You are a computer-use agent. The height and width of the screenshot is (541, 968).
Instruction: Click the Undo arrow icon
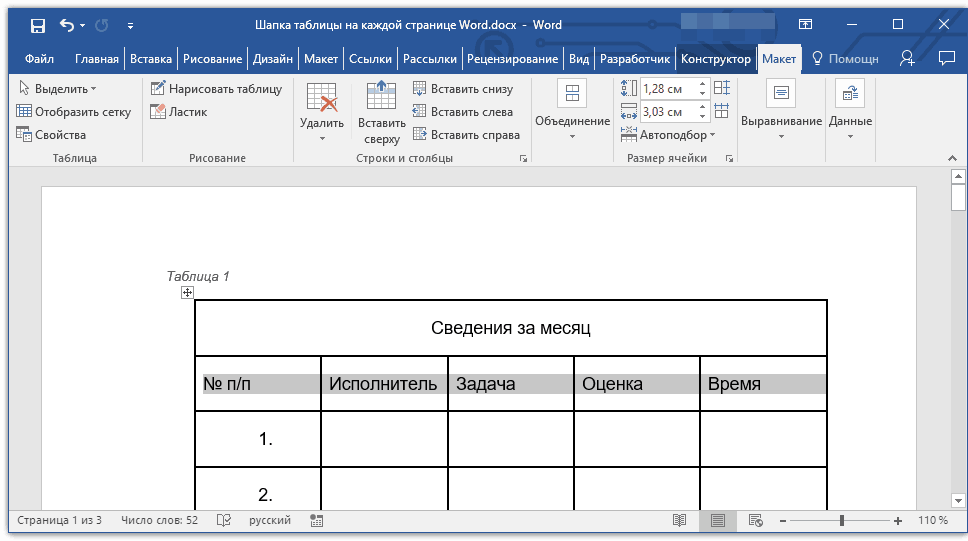pos(67,25)
